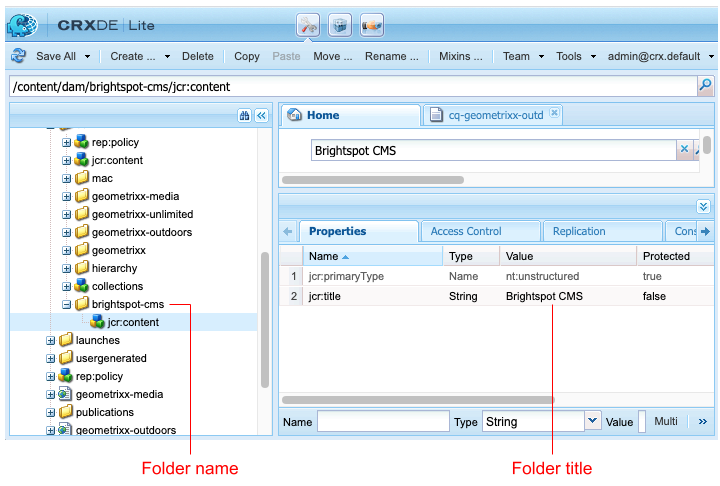
Task: Click the Copy toolbar button
Action: (x=247, y=56)
